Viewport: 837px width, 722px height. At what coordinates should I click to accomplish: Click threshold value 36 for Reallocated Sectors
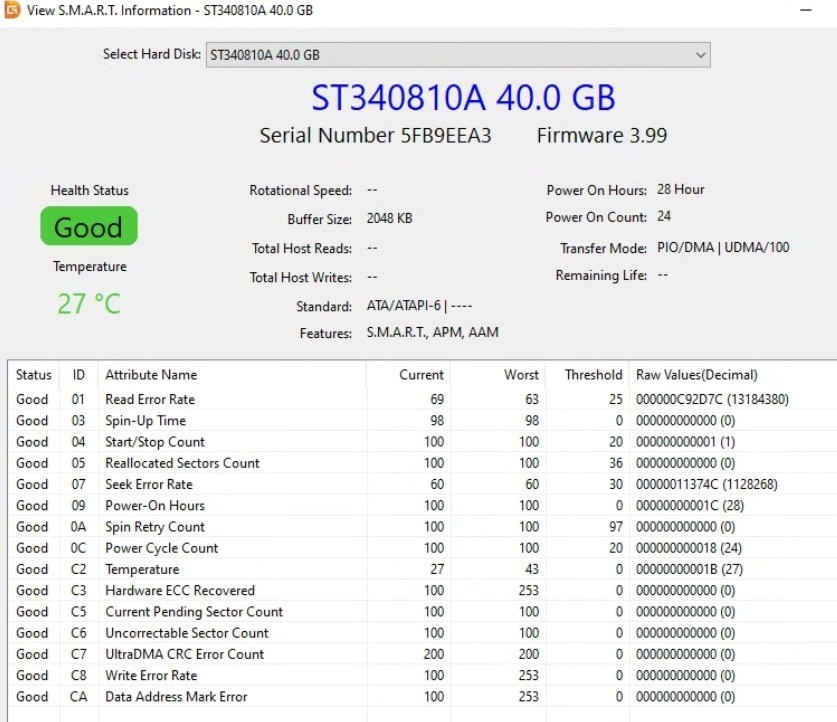click(x=615, y=463)
